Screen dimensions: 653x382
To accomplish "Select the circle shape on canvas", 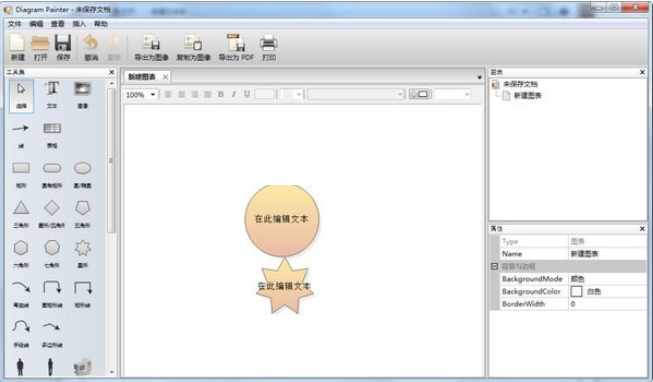I will tap(282, 220).
